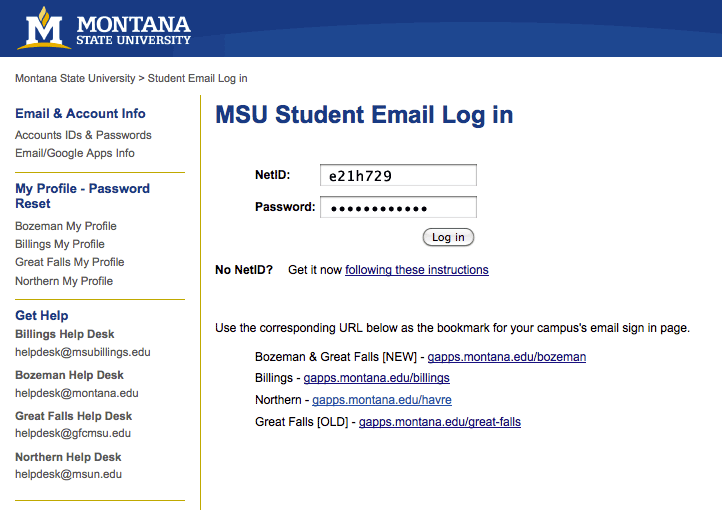This screenshot has height=510, width=722.
Task: Select Great Falls My Profile
Action: coord(70,262)
